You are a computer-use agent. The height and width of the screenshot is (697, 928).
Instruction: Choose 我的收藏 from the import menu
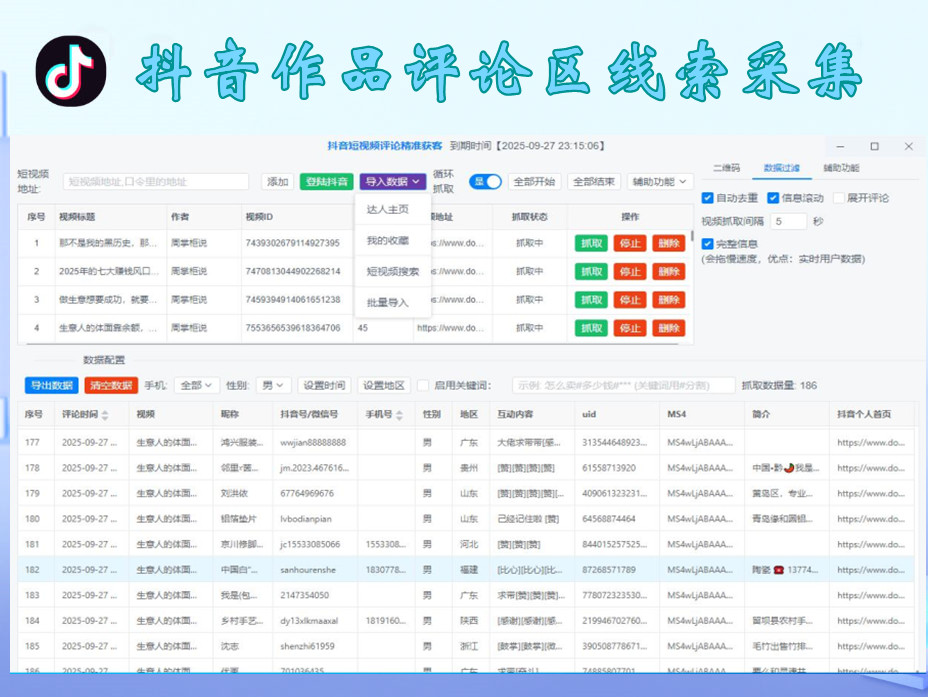[388, 241]
